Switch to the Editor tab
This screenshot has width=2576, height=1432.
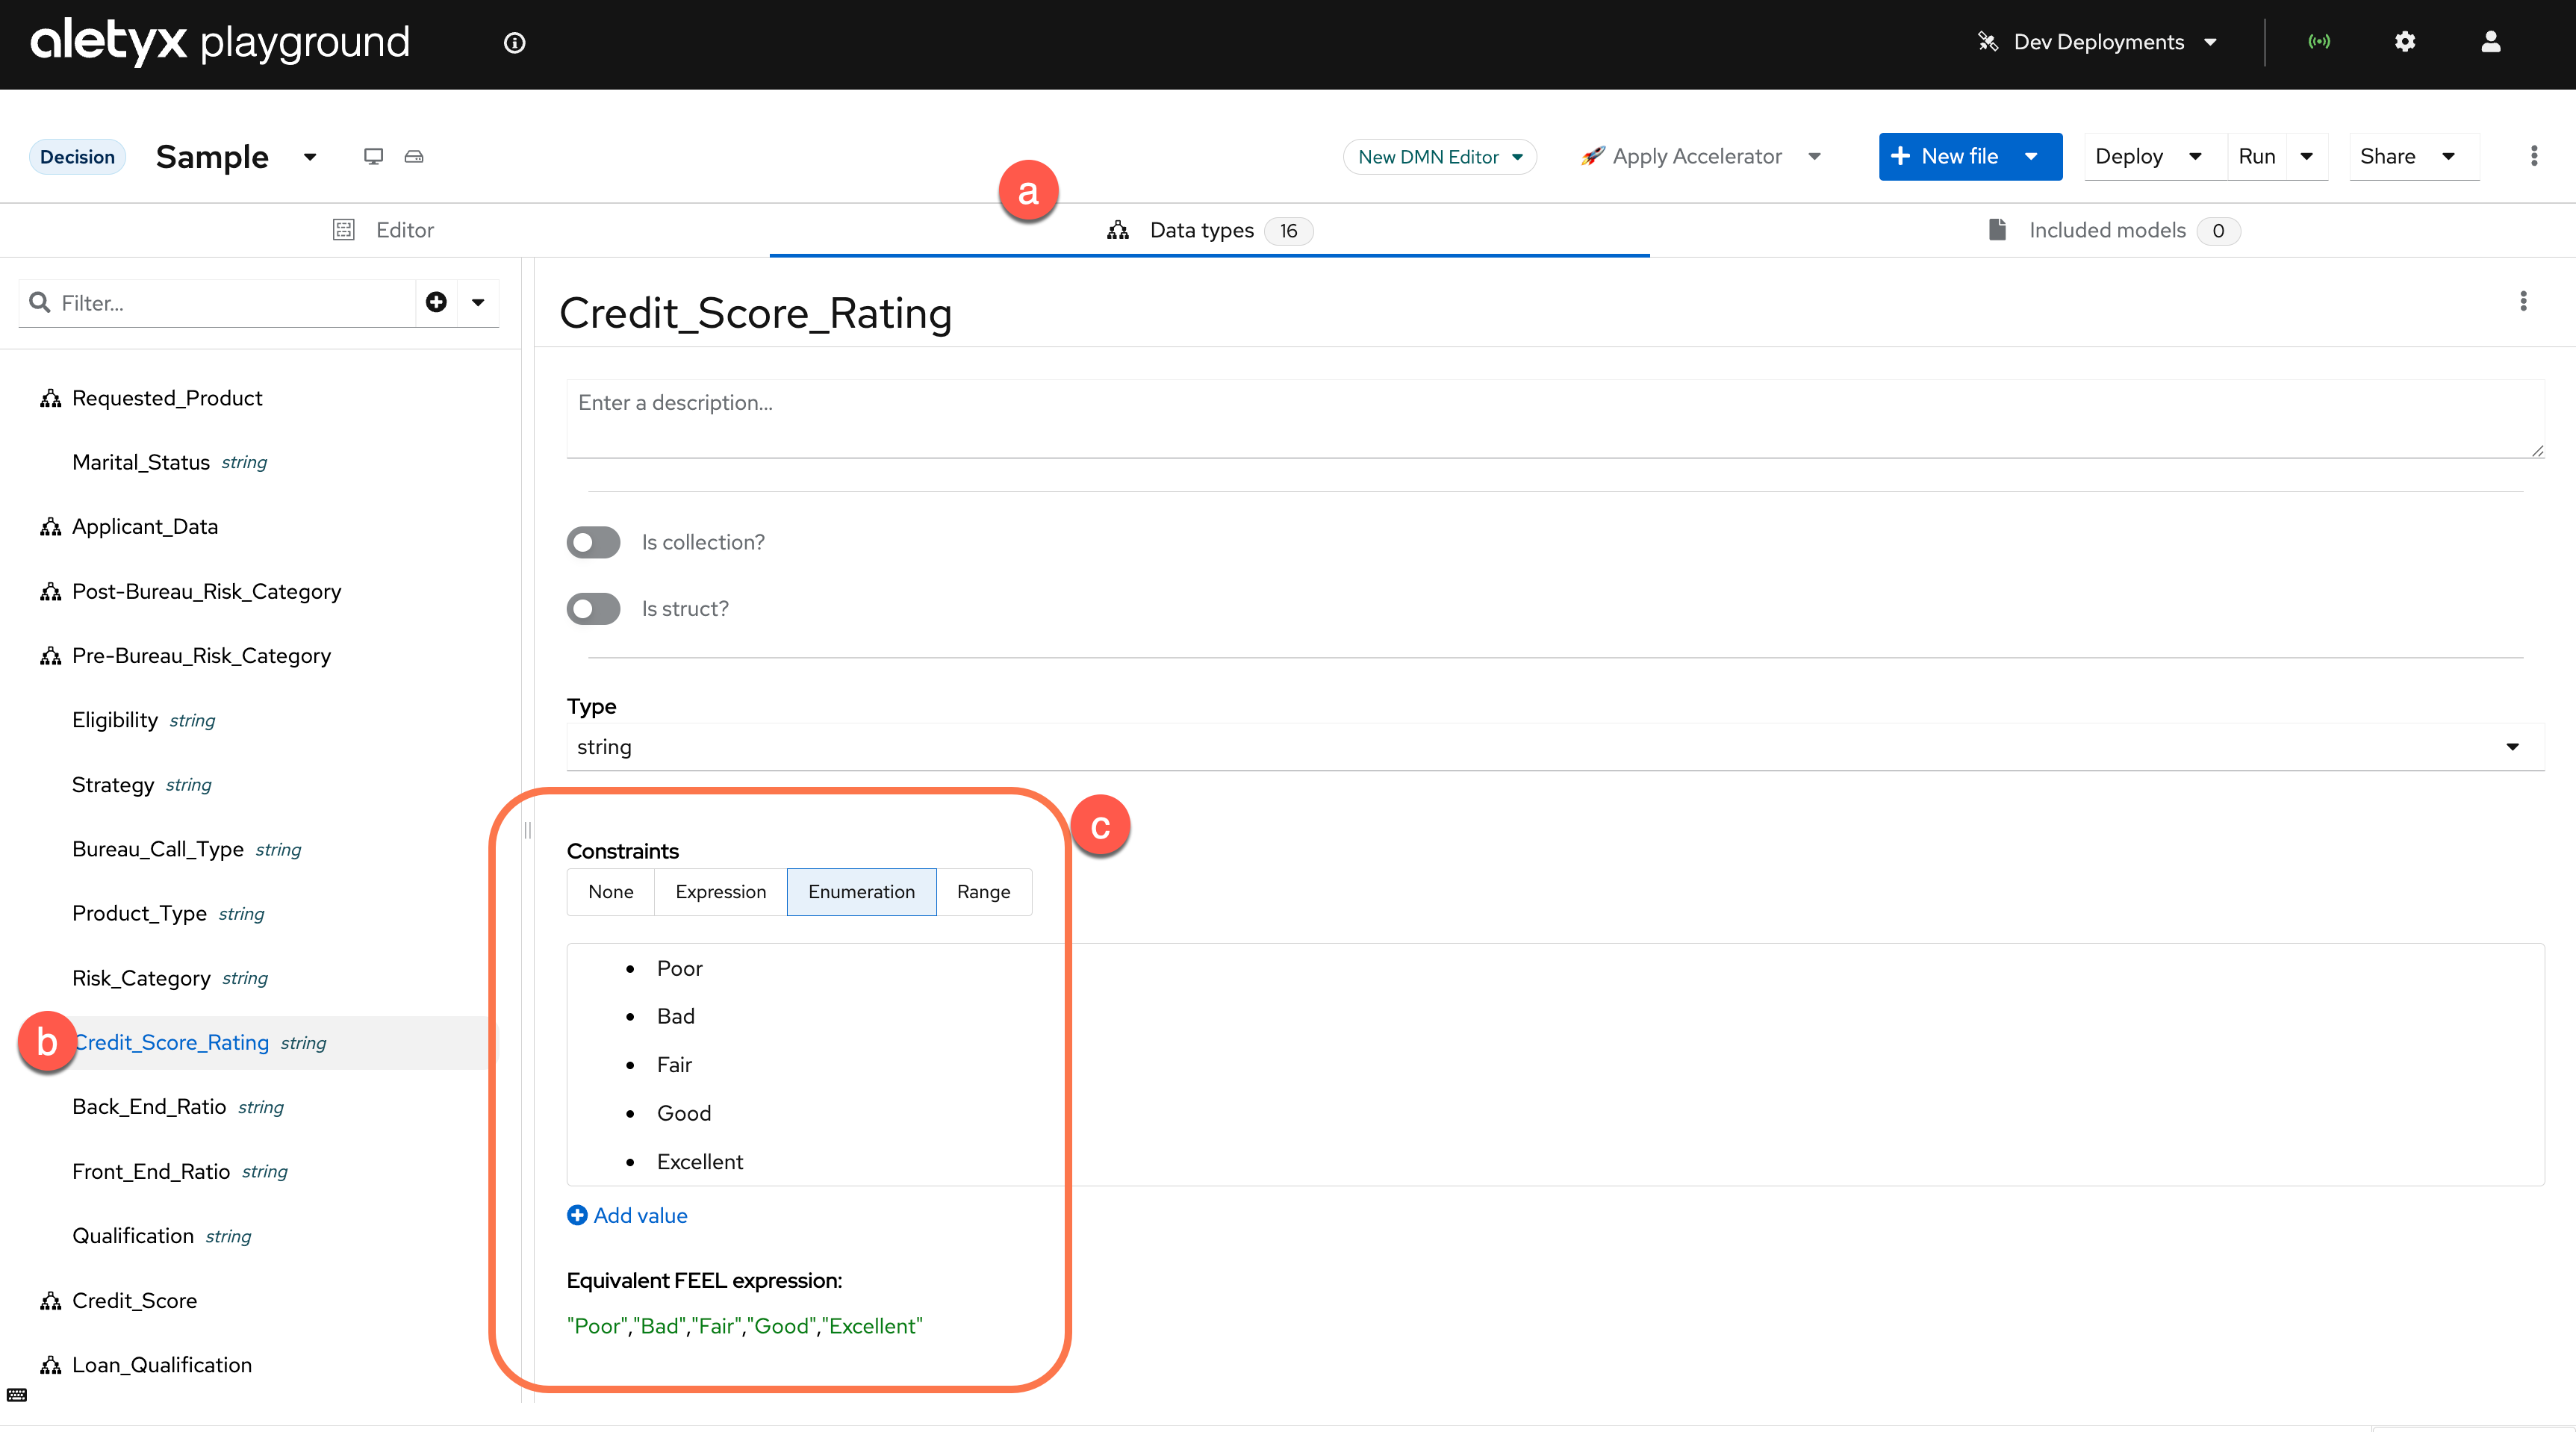(384, 230)
